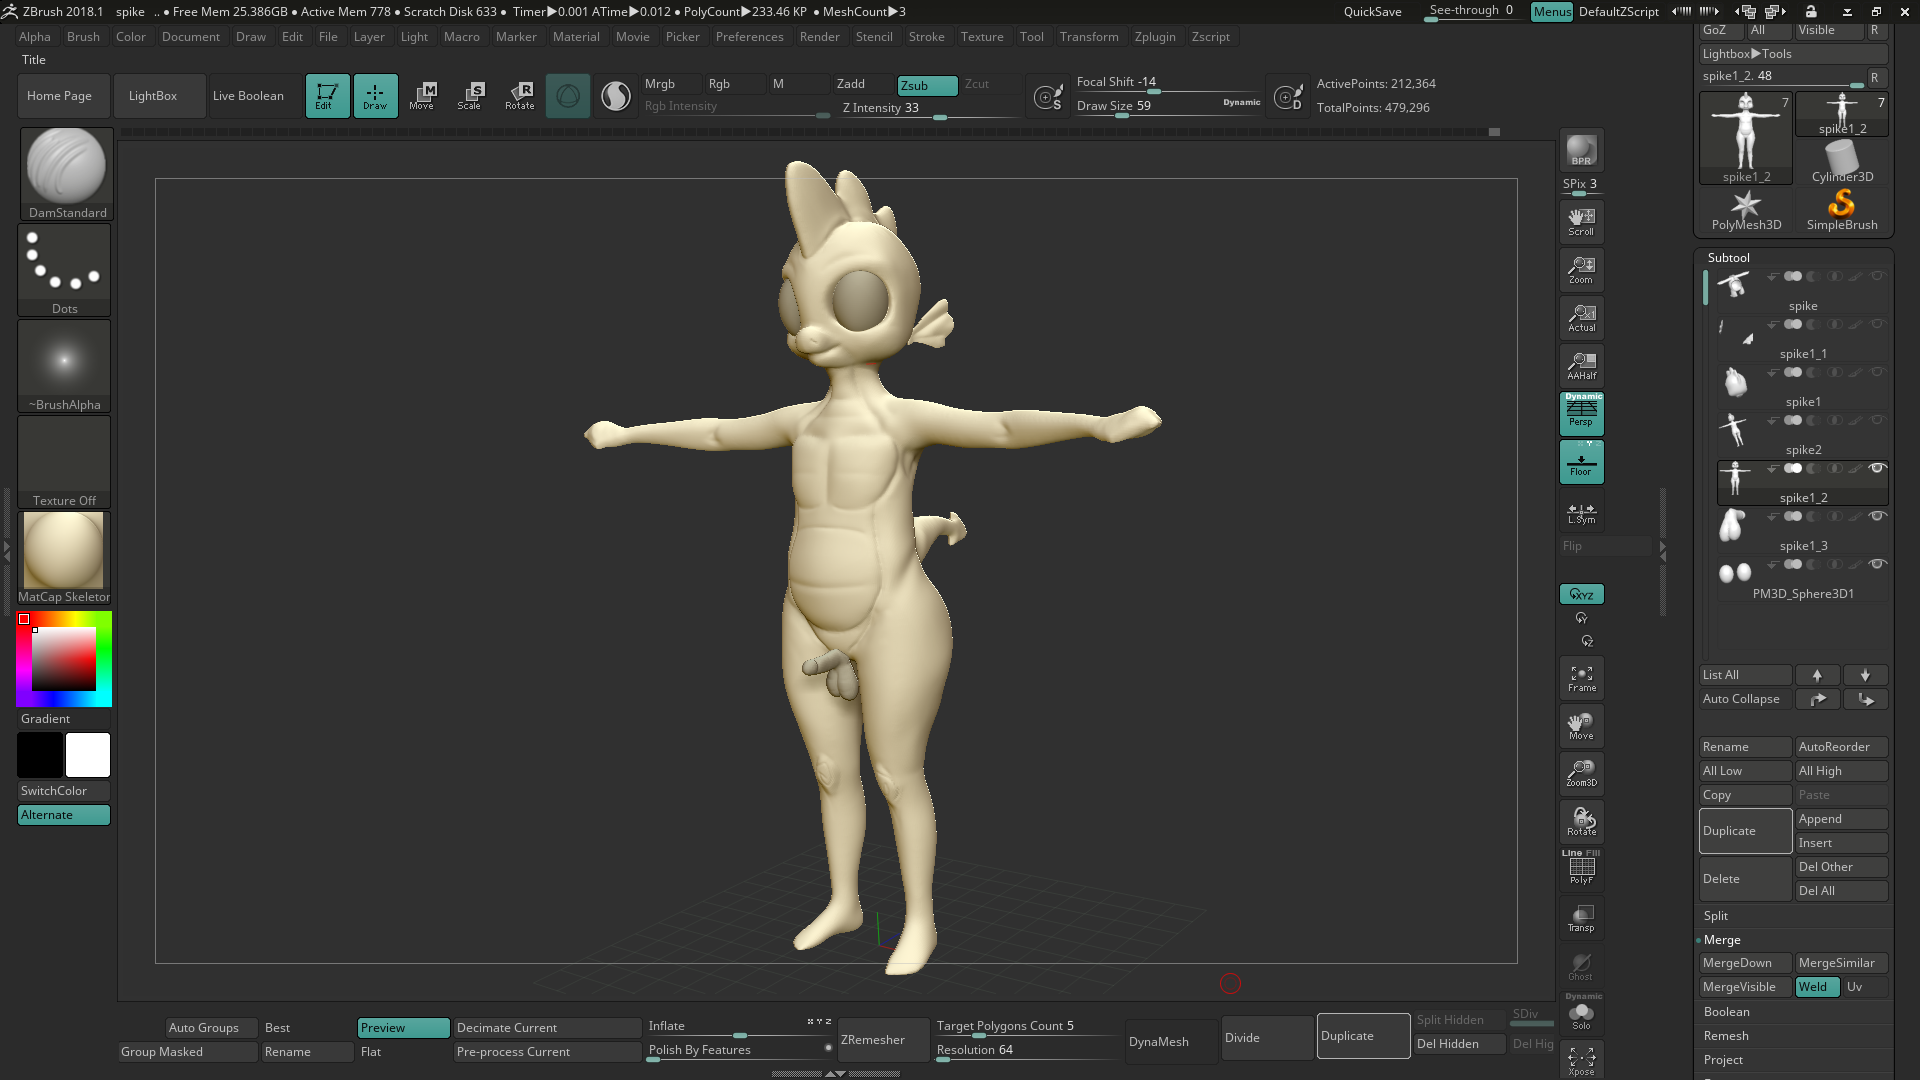Toggle PolyF line fill display

coord(1581,868)
